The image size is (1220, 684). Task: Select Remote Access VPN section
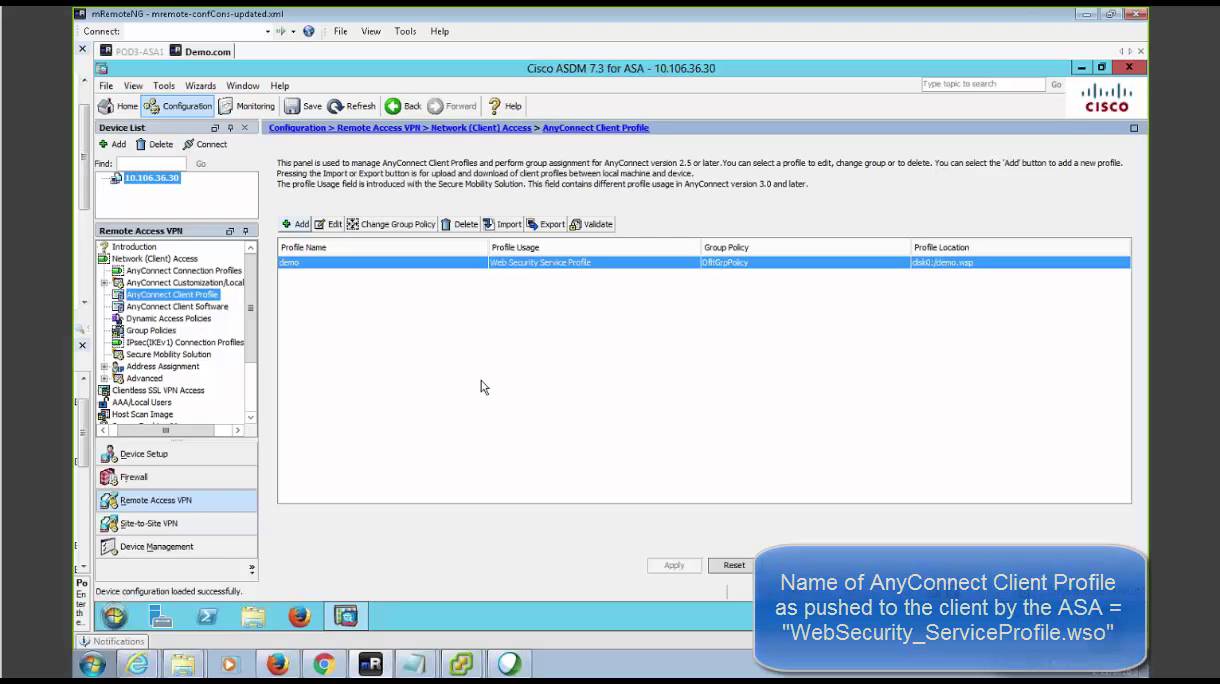[176, 500]
